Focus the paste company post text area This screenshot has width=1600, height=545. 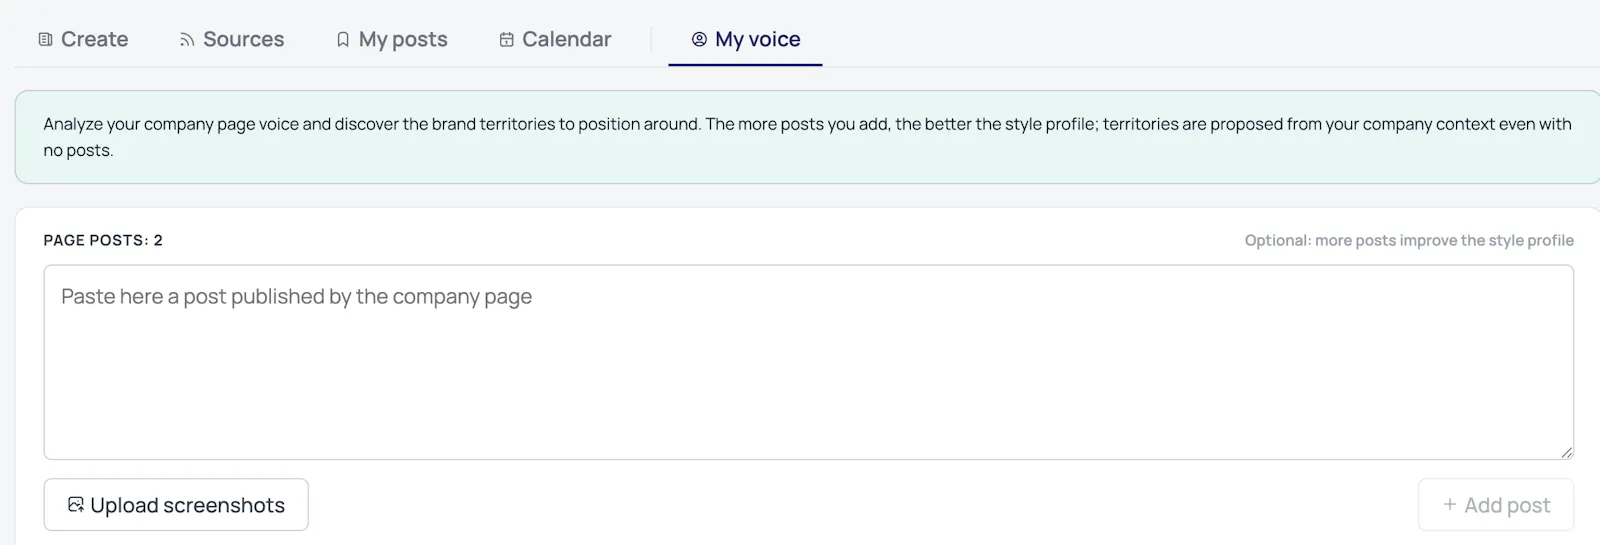[x=809, y=362]
